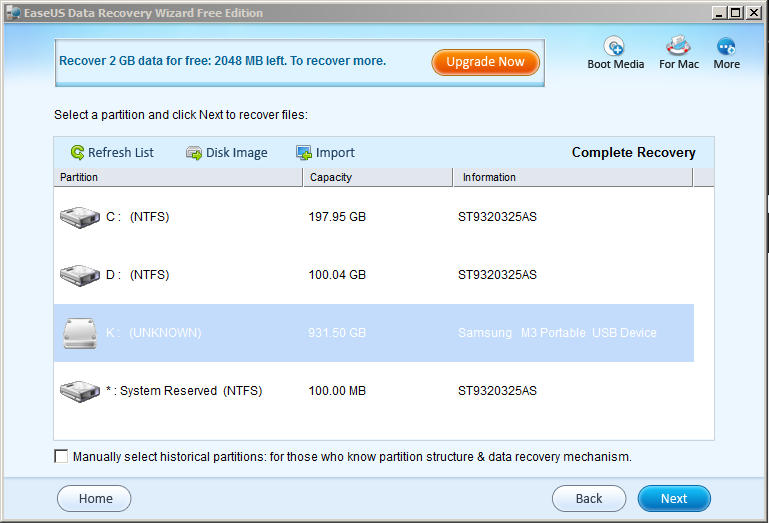Click the EaseUS app icon in title bar
Screen dimensions: 769x523
pyautogui.click(x=13, y=13)
